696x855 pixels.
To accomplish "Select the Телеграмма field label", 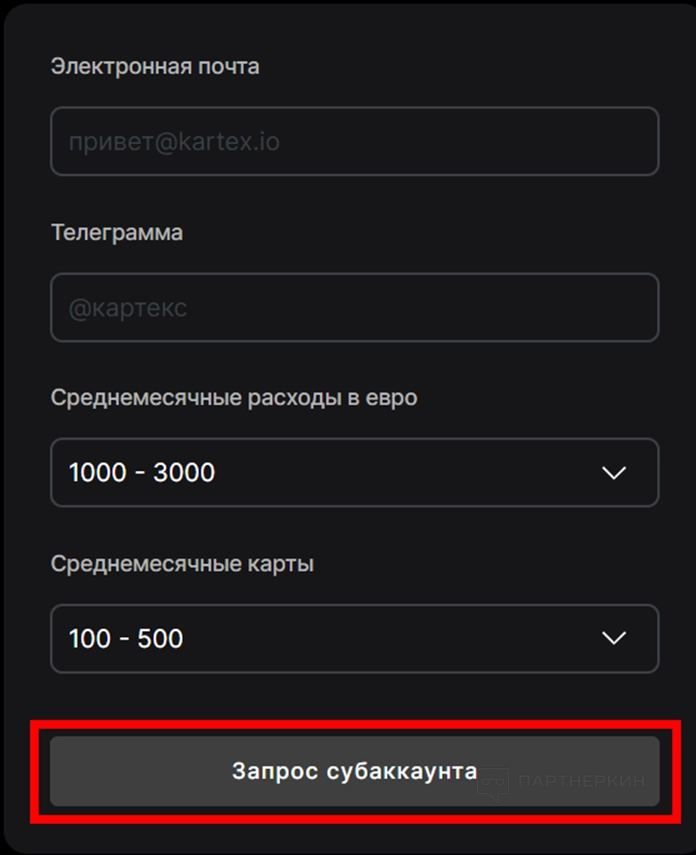I will click(117, 233).
